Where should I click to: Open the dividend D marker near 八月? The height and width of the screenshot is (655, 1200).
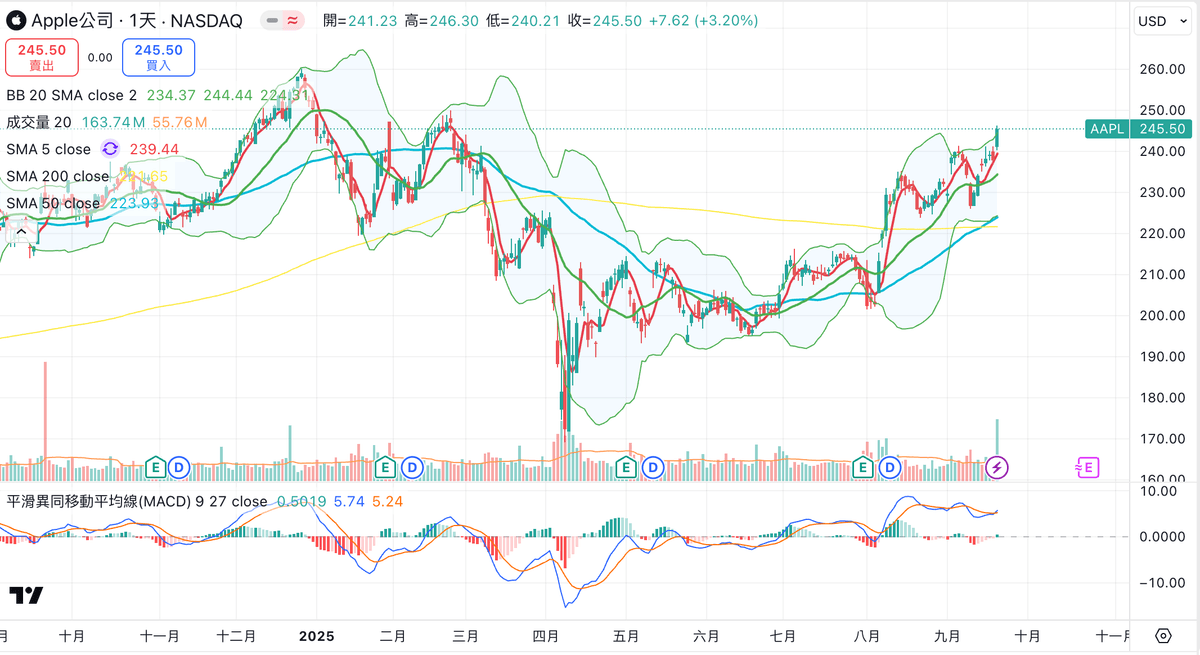[x=889, y=466]
